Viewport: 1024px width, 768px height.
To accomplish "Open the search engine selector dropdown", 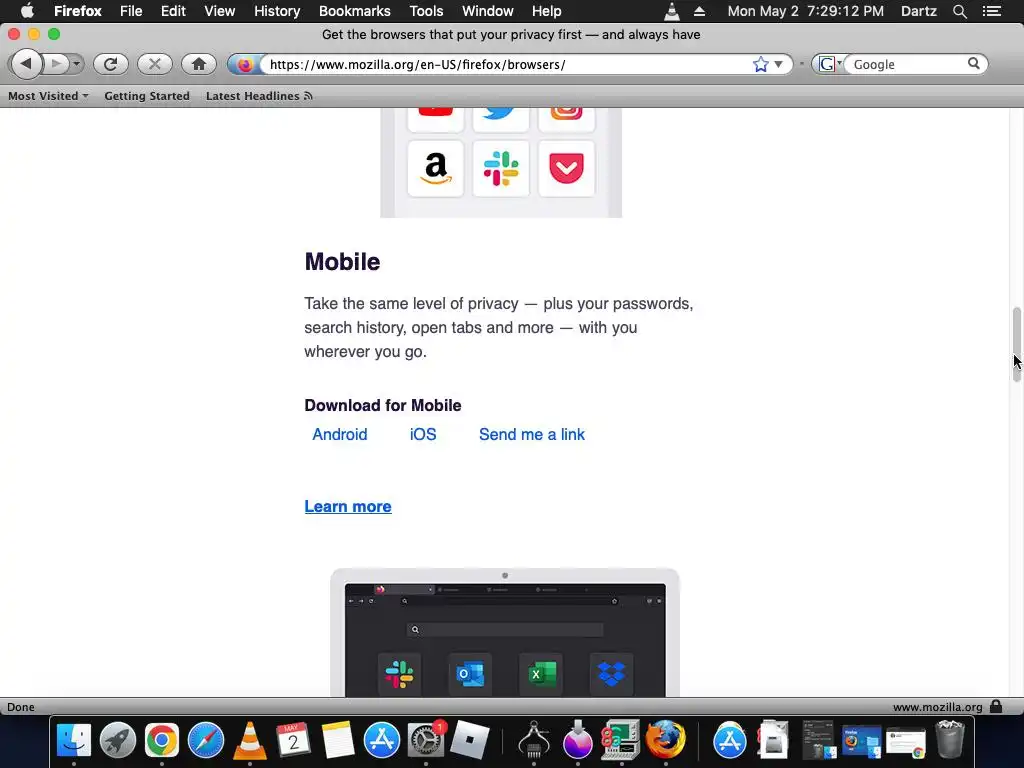I will pyautogui.click(x=829, y=64).
